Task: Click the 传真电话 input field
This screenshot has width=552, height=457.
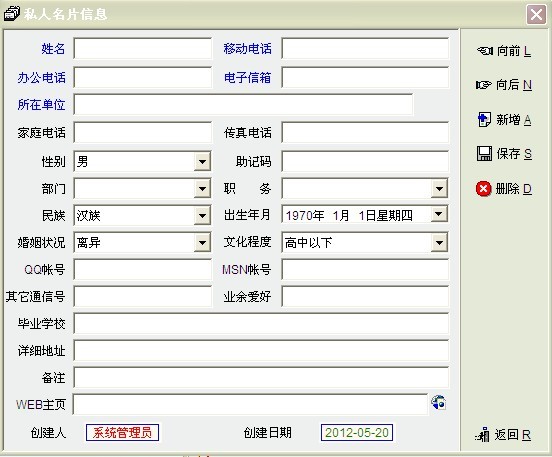Action: (x=365, y=133)
